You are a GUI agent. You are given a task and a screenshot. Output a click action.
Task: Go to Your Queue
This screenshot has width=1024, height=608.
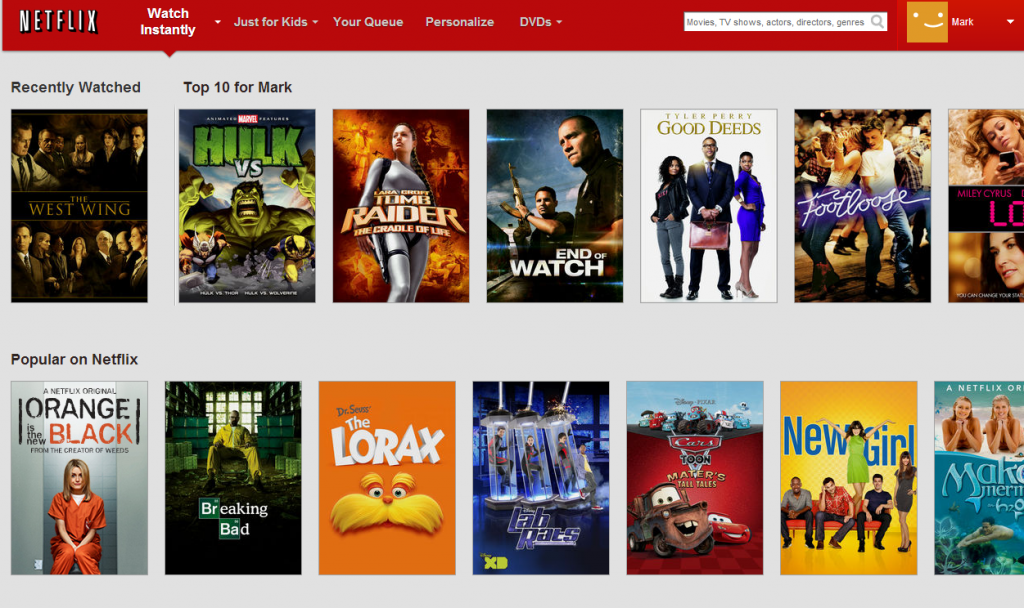click(368, 22)
